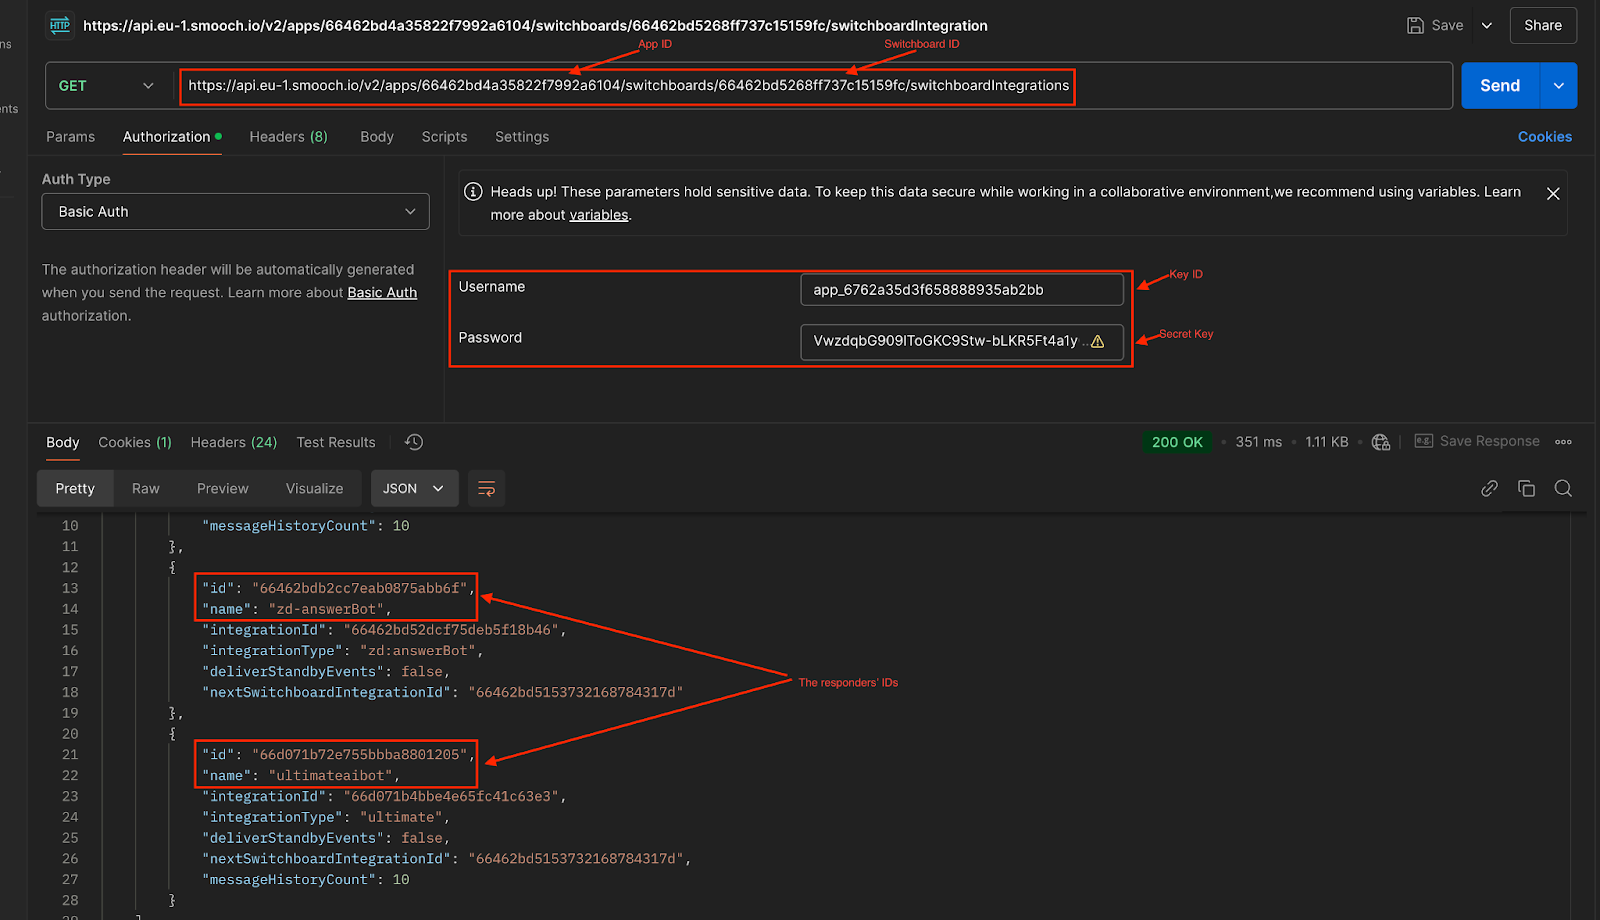Screen dimensions: 1600x920
Task: Click the copy link icon in response
Action: click(1489, 488)
